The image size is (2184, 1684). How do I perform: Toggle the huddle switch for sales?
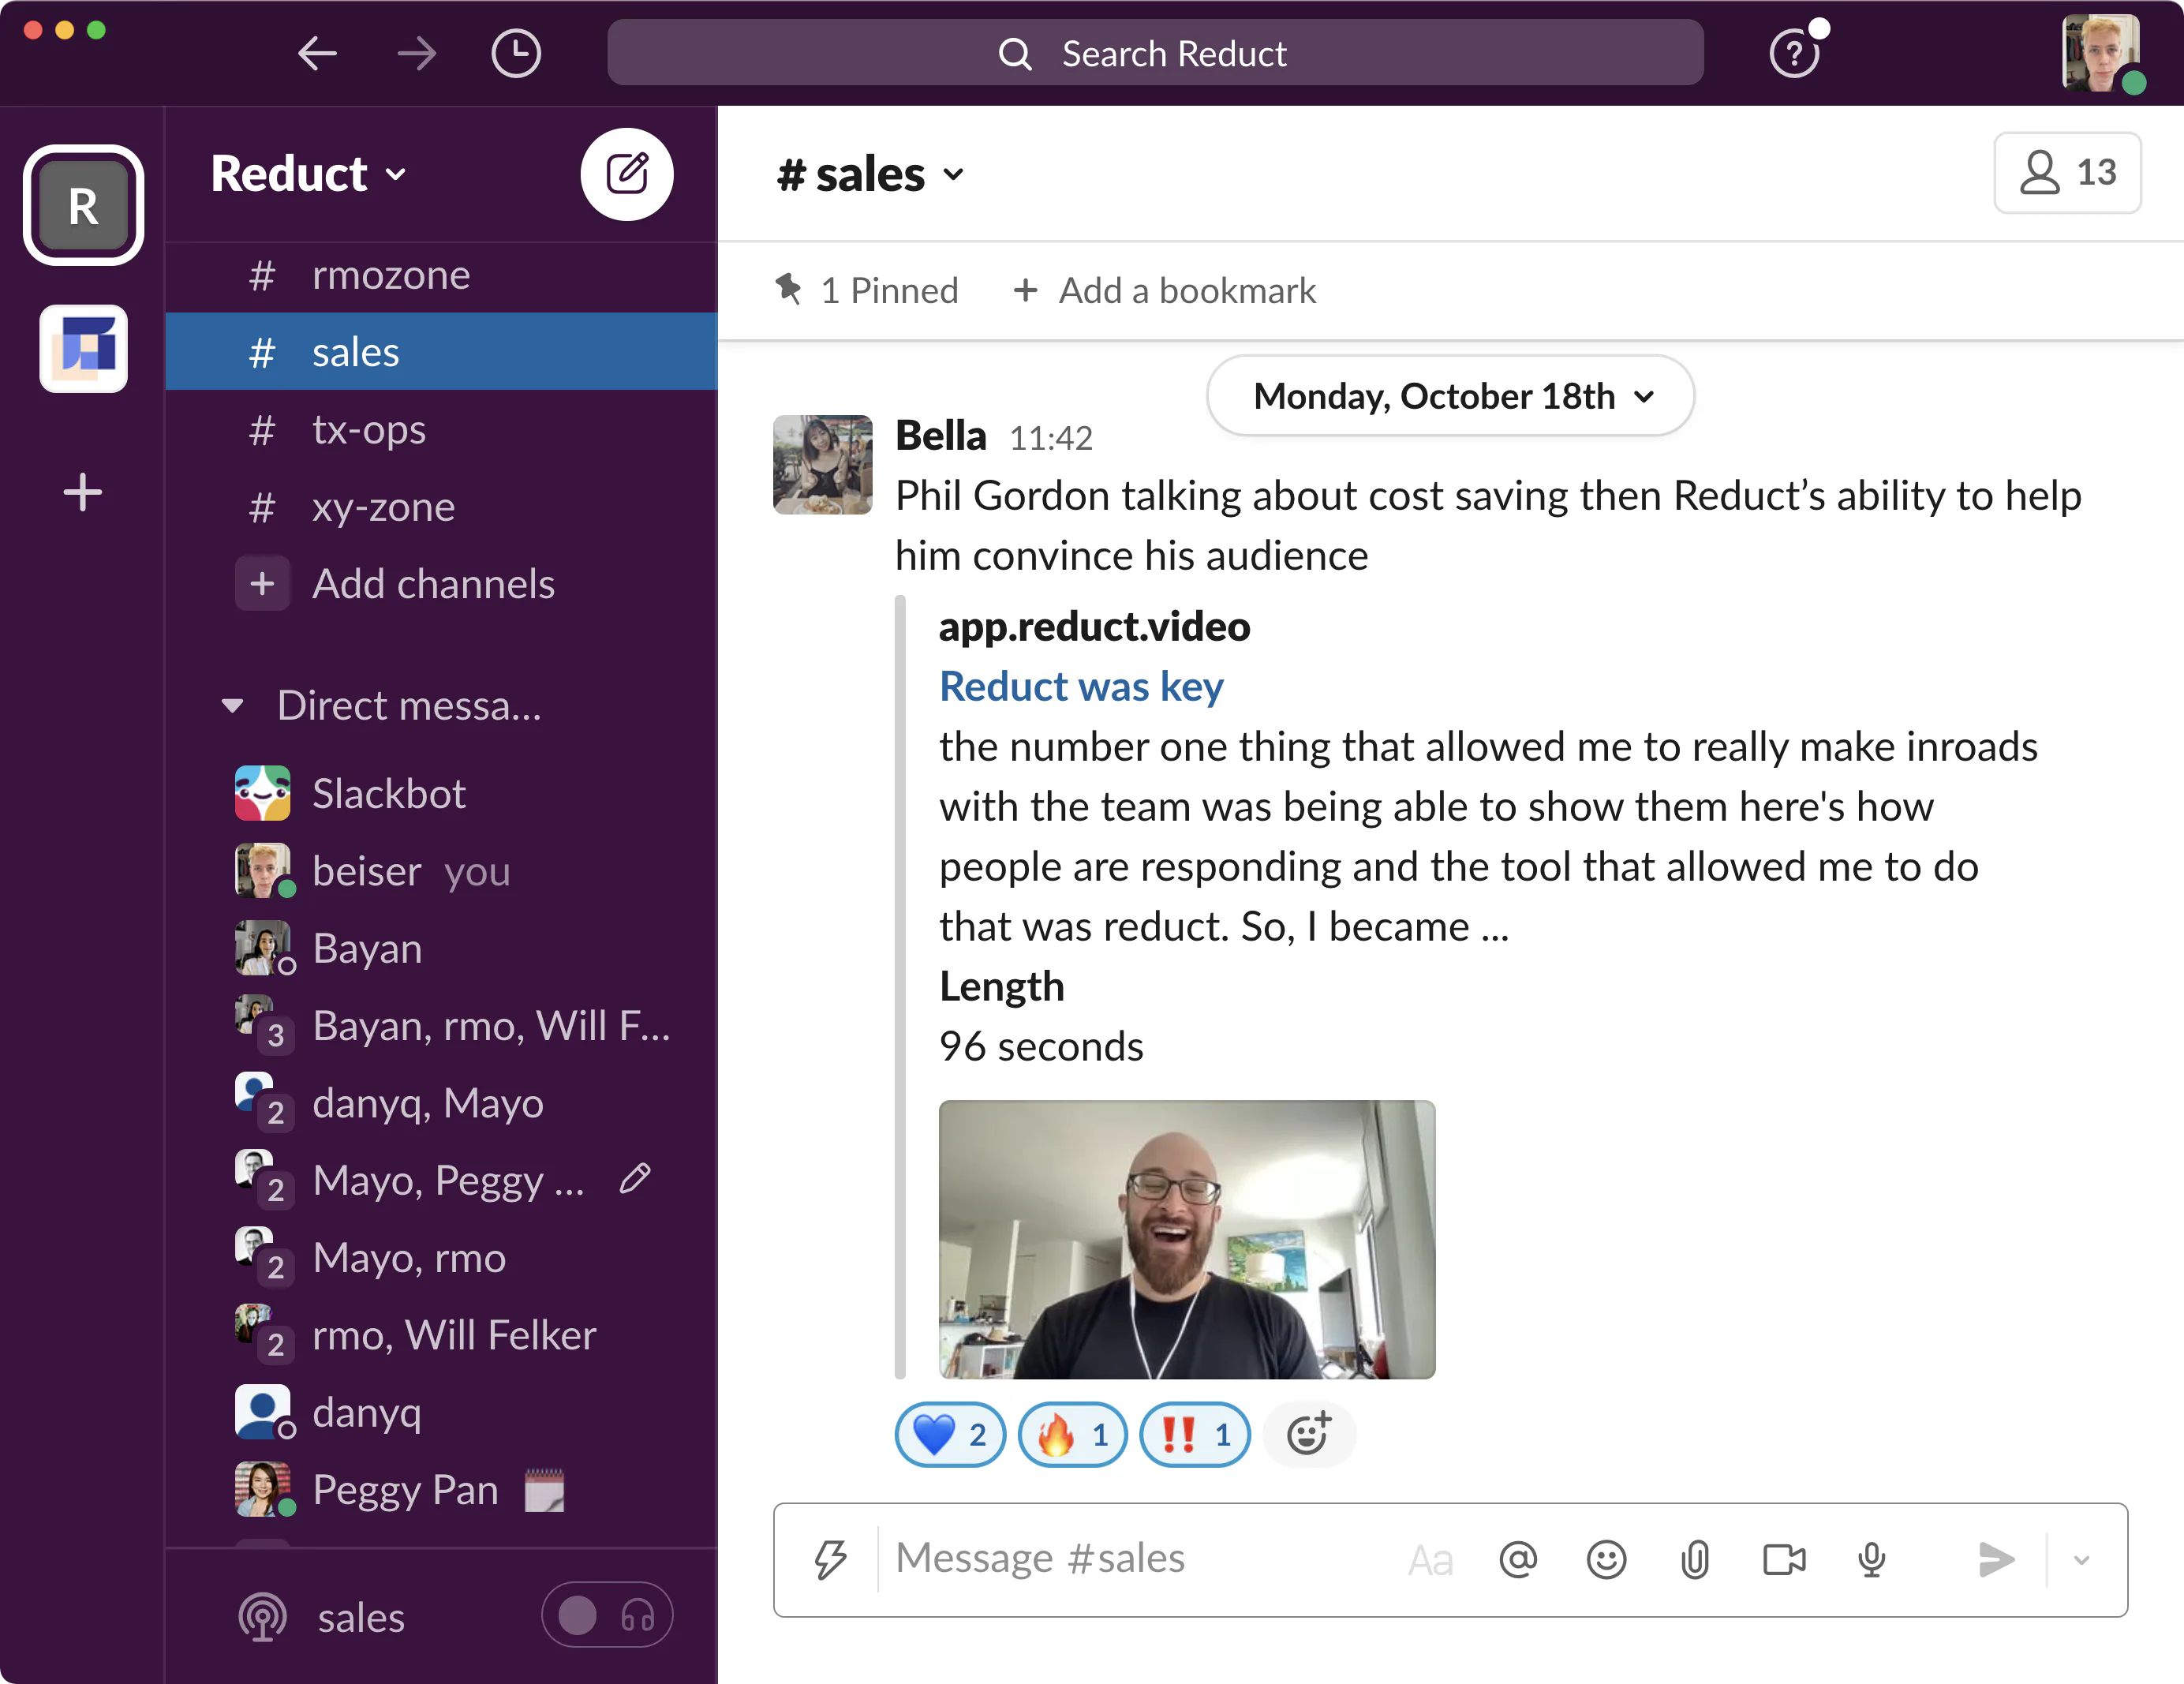point(607,1615)
